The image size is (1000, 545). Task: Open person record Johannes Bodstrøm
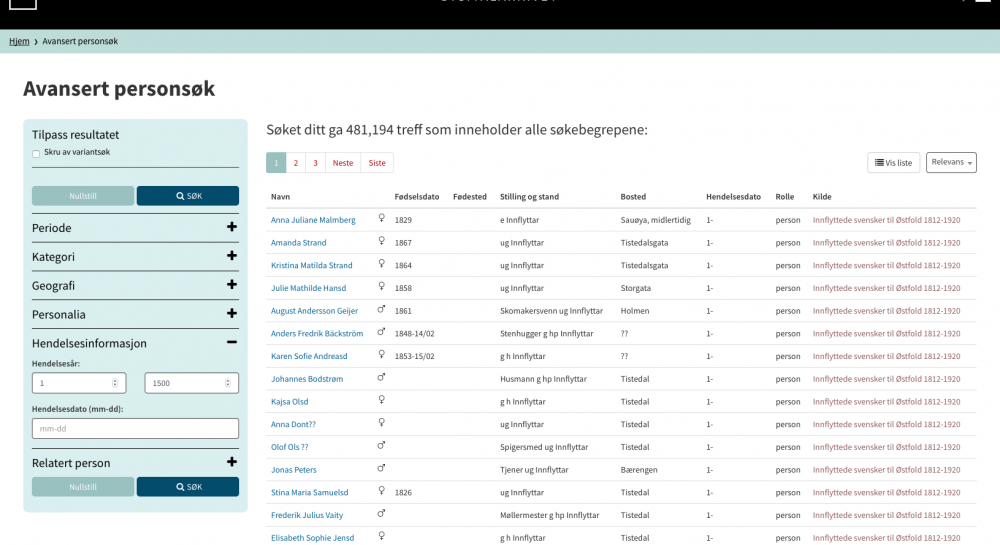[307, 379]
